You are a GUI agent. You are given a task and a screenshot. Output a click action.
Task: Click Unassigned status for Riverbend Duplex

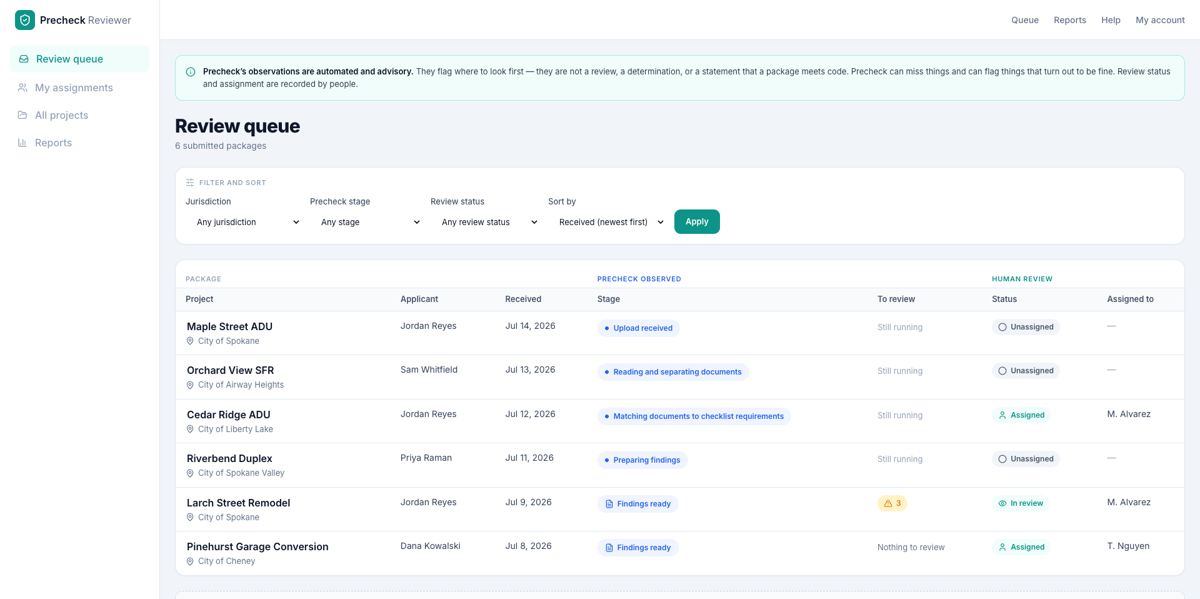1026,459
